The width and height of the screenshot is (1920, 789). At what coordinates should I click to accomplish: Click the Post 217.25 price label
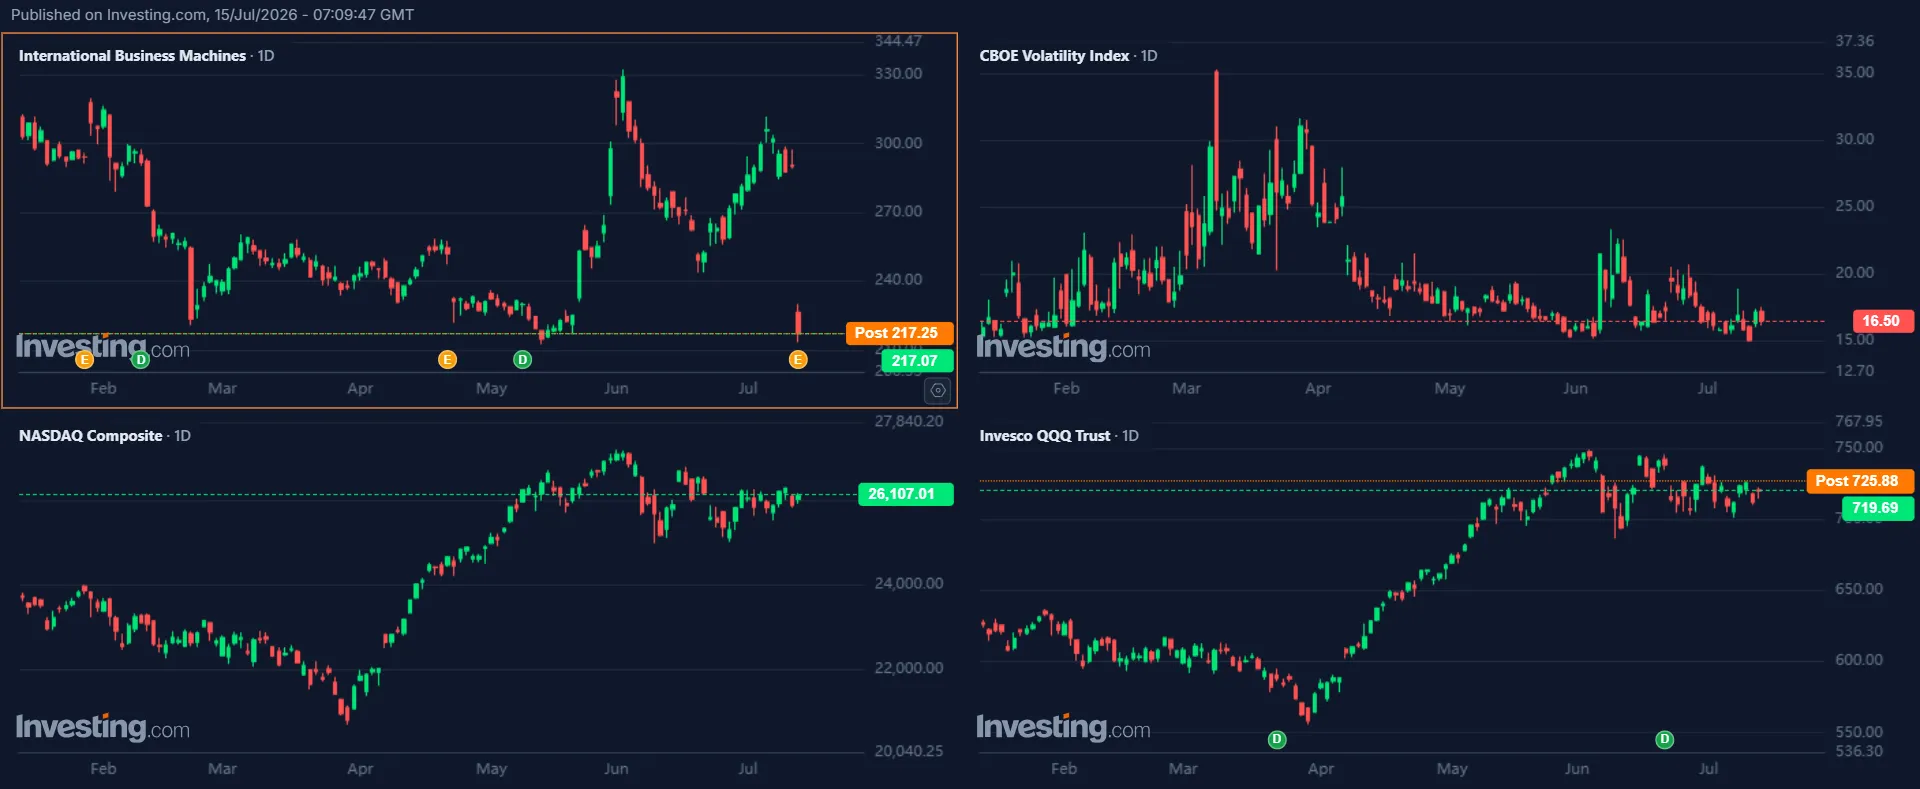(899, 333)
